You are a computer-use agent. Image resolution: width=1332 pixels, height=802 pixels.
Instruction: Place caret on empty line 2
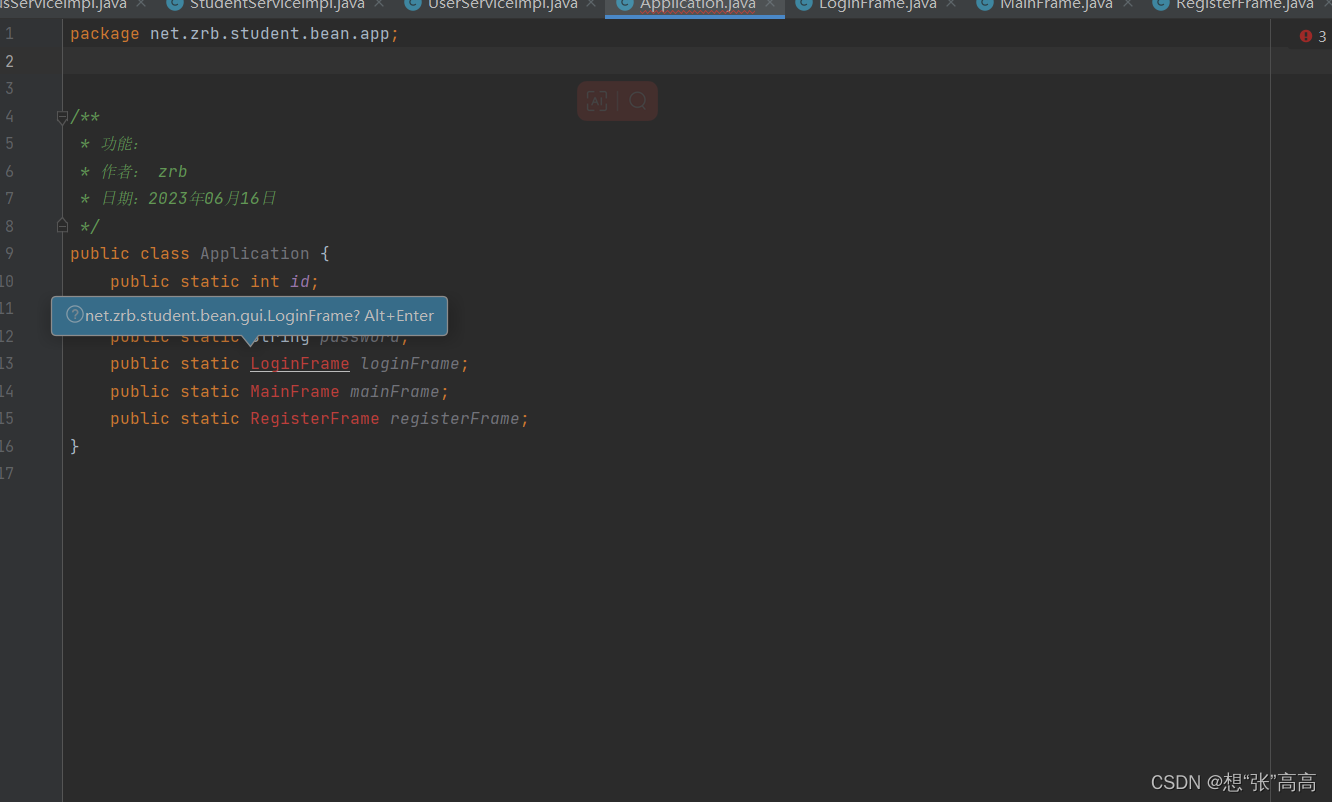665,61
